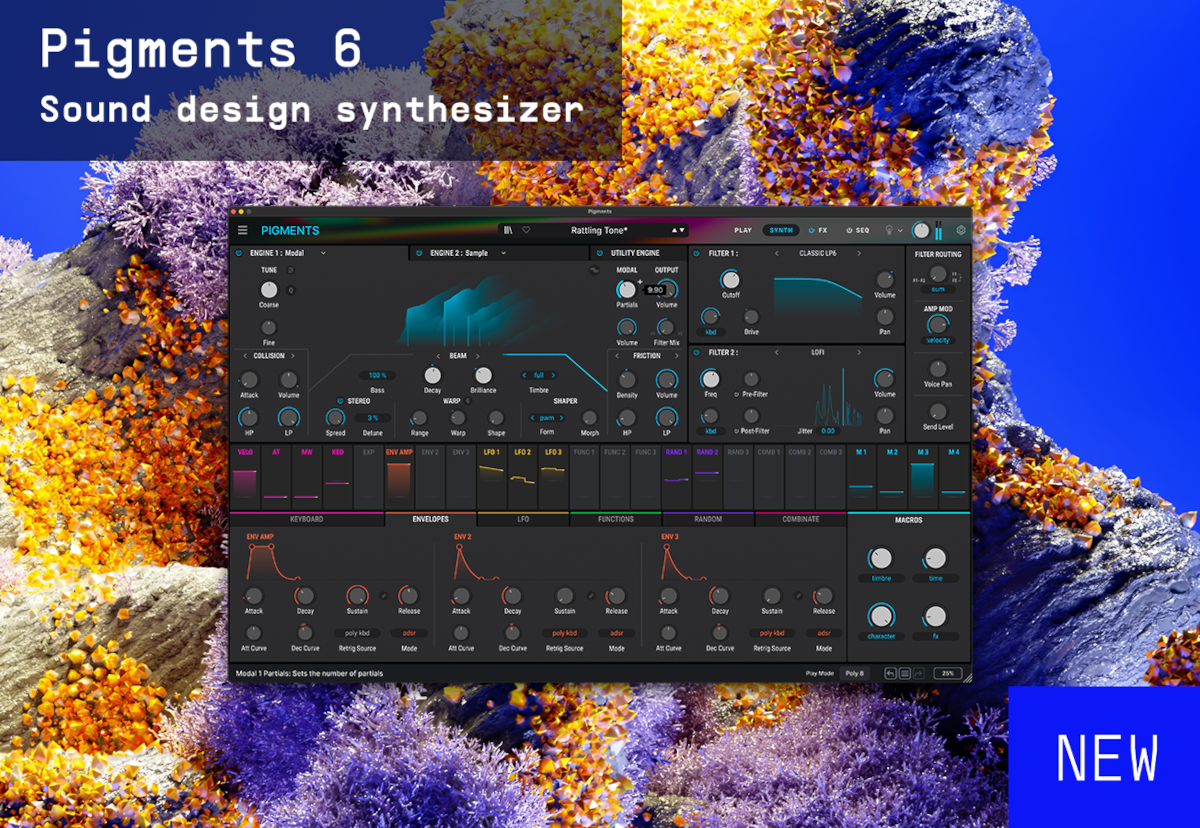This screenshot has width=1200, height=828.
Task: Favorite the preset with the heart icon
Action: click(x=526, y=230)
